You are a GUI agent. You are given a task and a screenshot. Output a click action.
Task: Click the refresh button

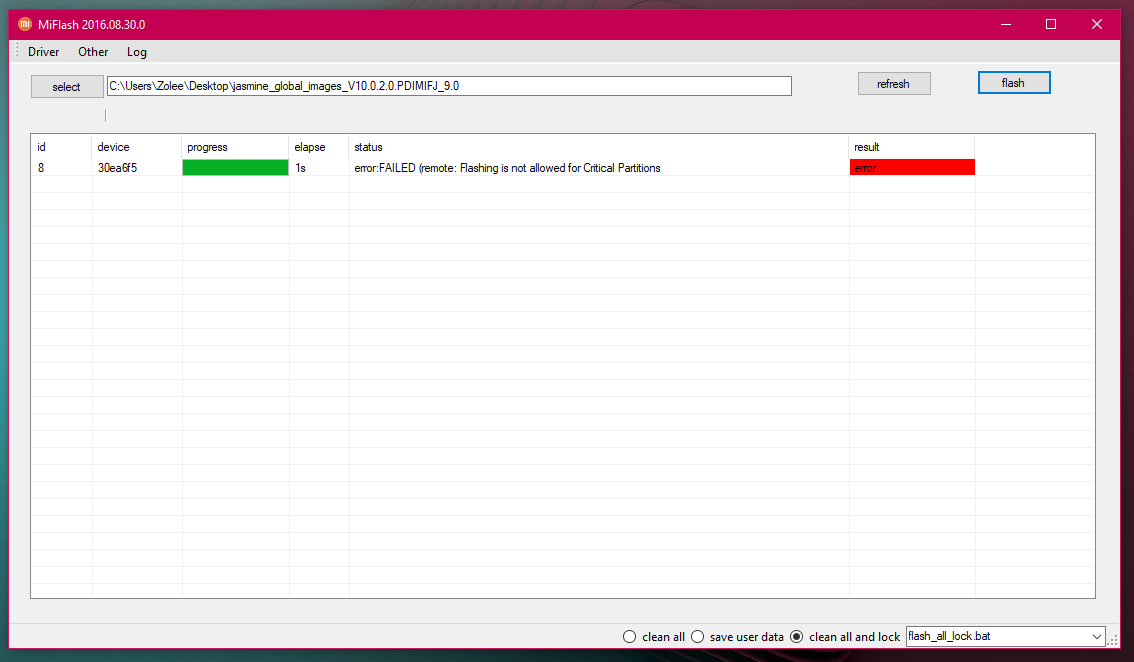coord(894,84)
